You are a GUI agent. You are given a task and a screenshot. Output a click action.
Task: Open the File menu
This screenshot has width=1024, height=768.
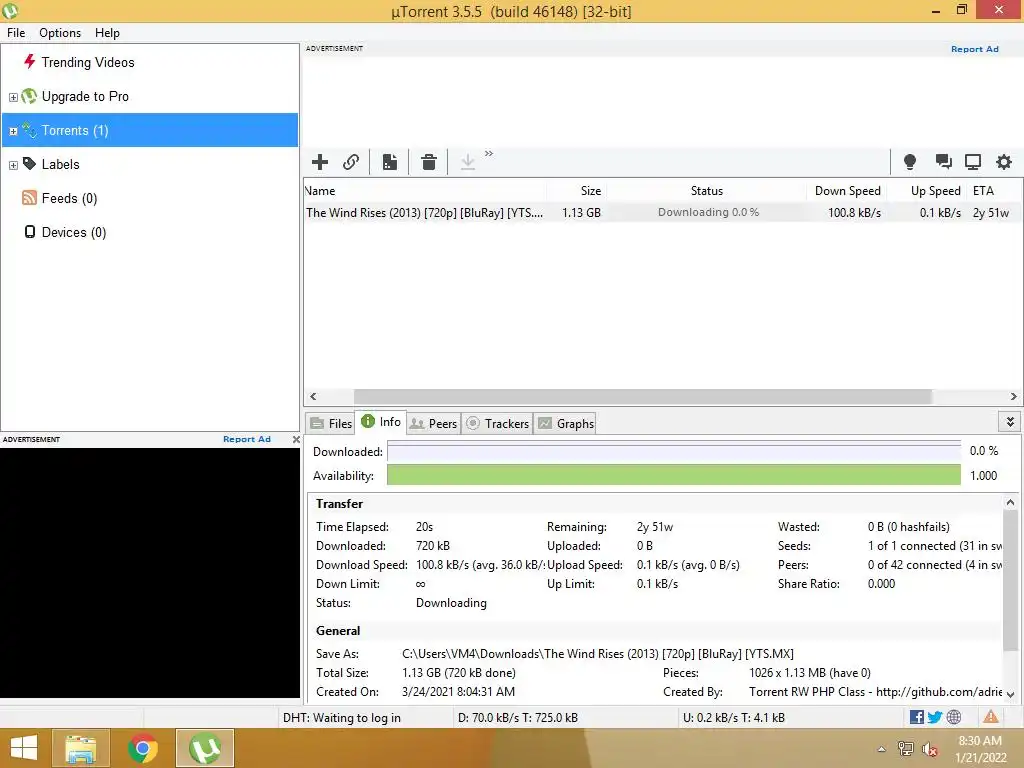16,33
